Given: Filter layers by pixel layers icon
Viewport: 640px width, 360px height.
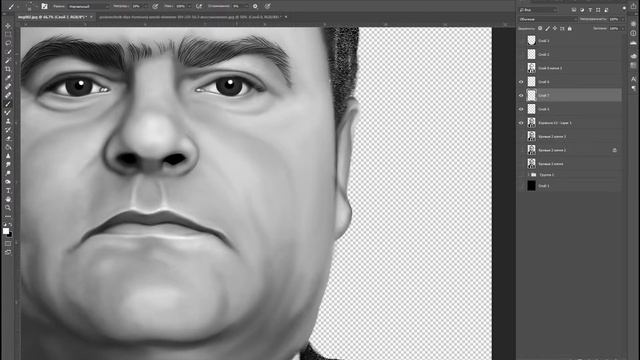Looking at the screenshot, I should (x=574, y=10).
